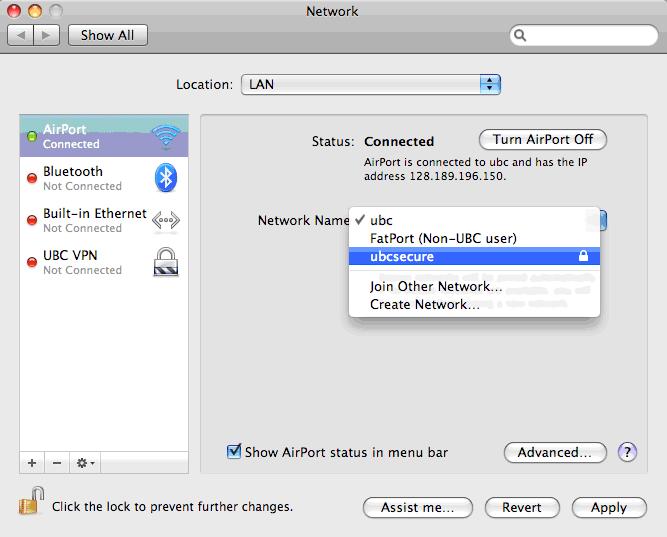Image resolution: width=667 pixels, height=537 pixels.
Task: Click the red Built-in Ethernet status dot
Action: point(32,220)
